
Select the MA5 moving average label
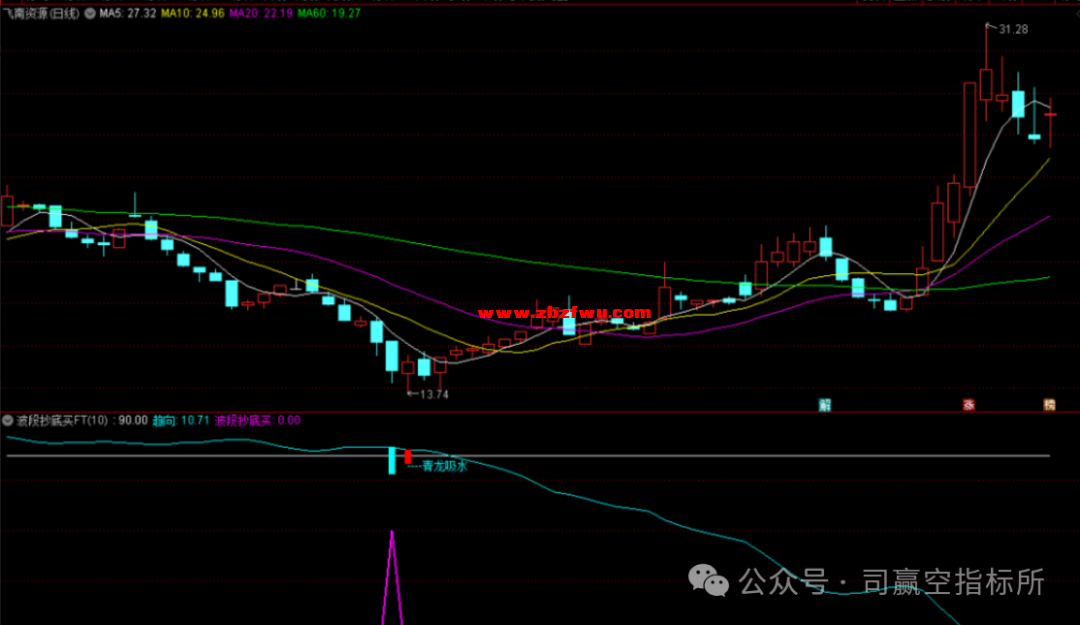click(x=128, y=14)
